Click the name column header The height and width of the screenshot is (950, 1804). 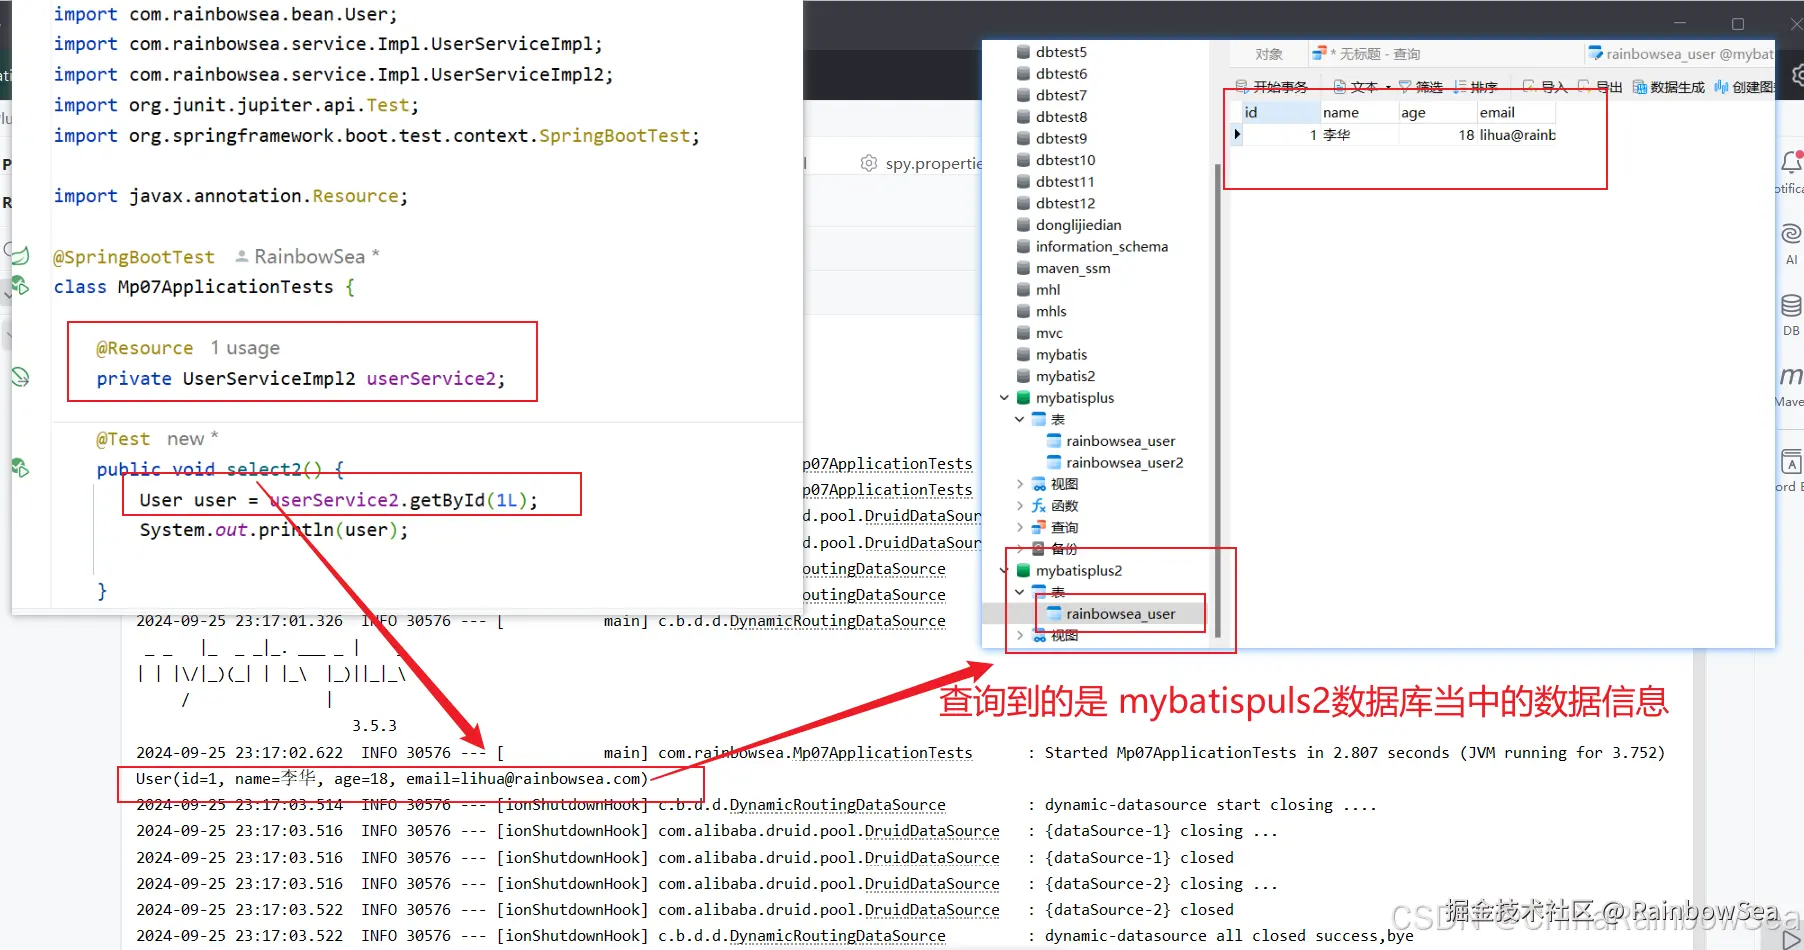tap(1359, 112)
